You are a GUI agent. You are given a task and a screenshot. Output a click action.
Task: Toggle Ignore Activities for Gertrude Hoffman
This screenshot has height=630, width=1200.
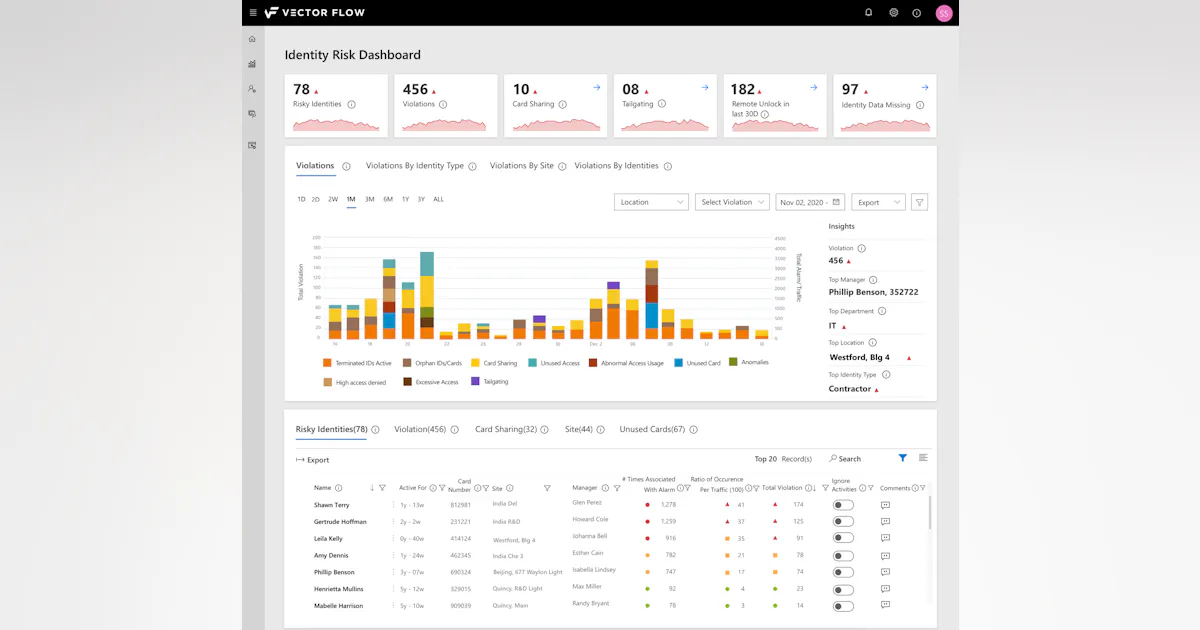click(x=844, y=522)
